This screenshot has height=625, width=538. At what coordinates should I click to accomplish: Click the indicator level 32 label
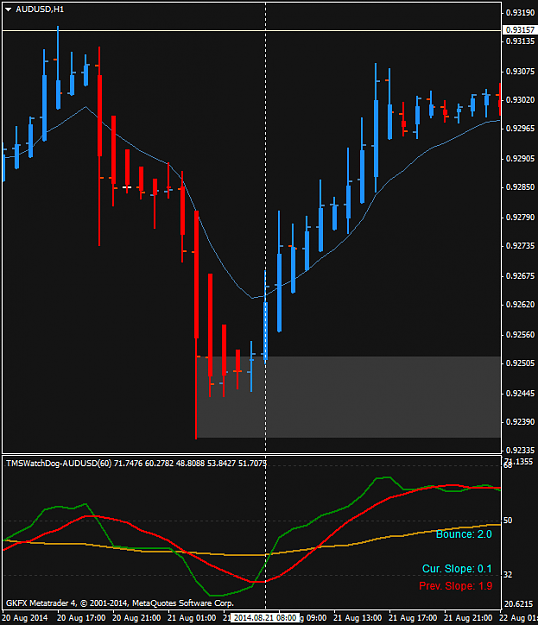click(x=508, y=575)
